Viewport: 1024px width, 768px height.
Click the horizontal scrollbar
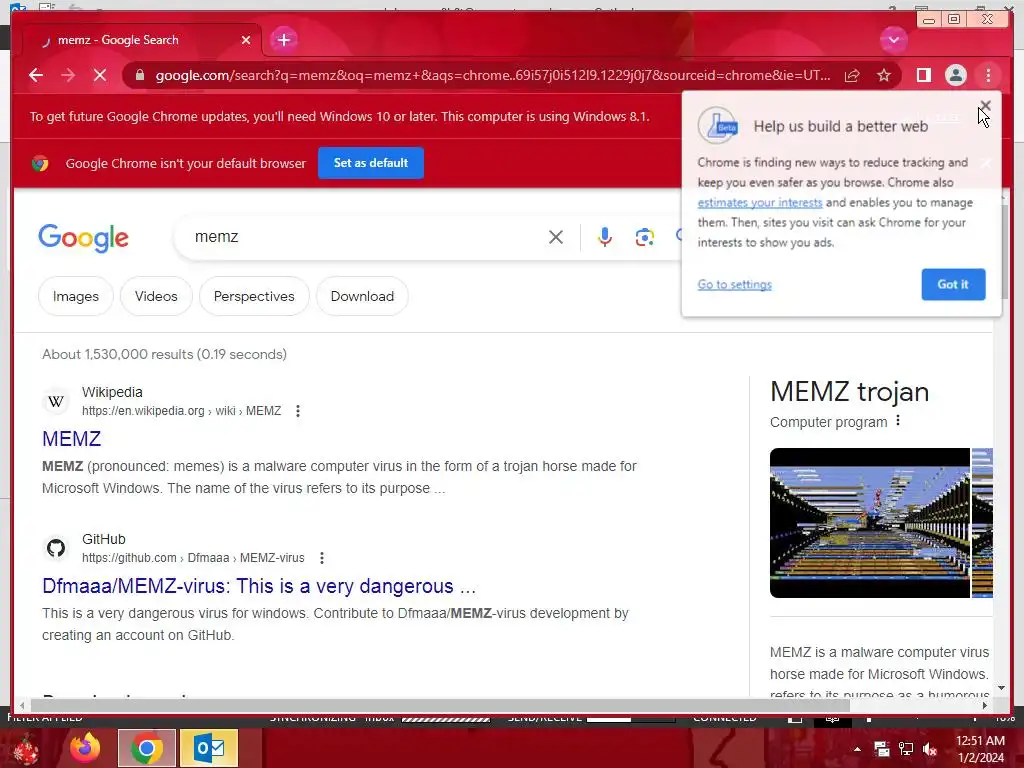click(441, 705)
